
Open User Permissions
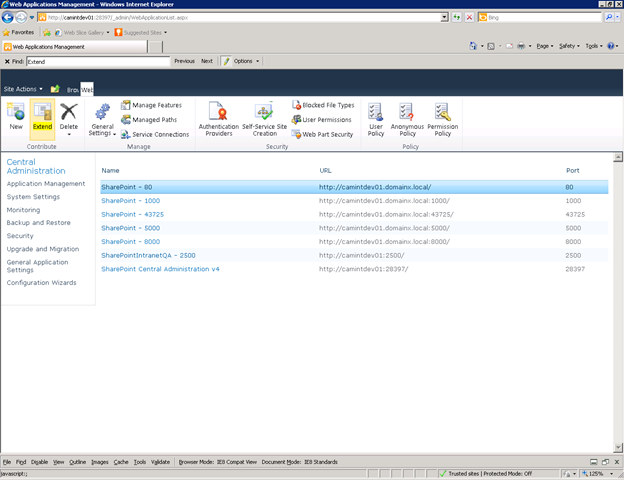pos(322,119)
